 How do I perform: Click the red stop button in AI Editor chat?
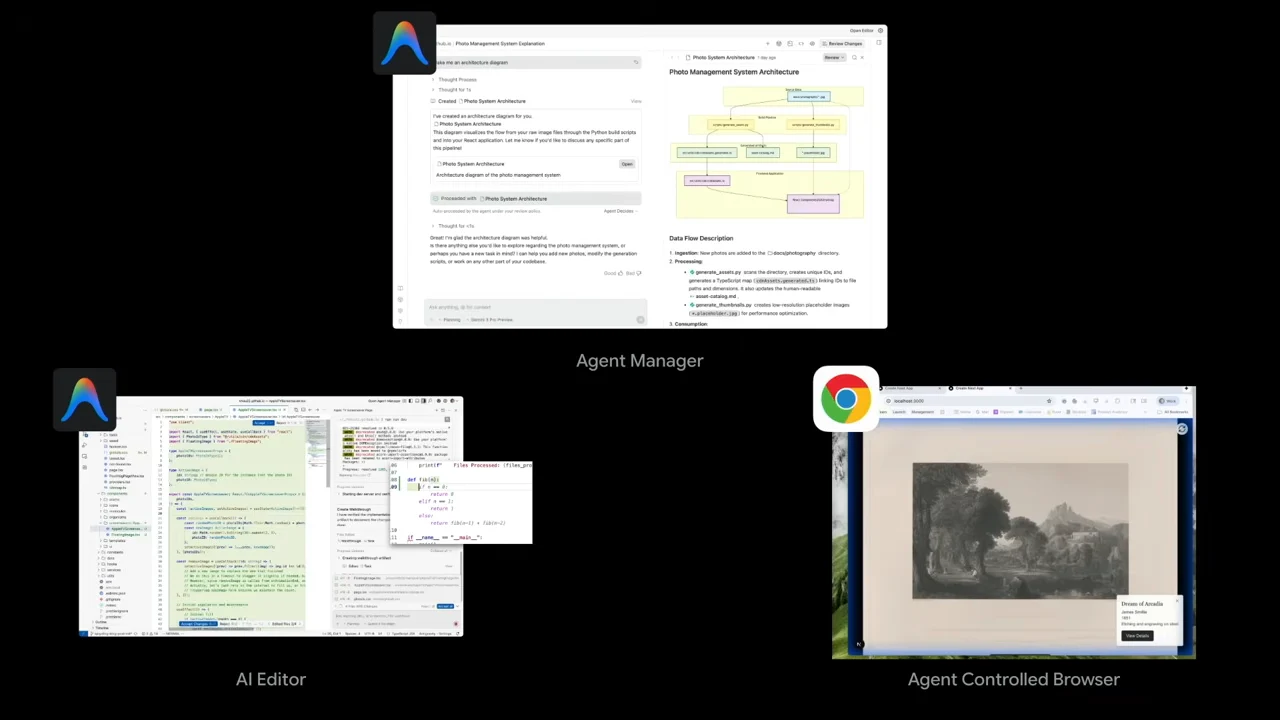click(455, 624)
